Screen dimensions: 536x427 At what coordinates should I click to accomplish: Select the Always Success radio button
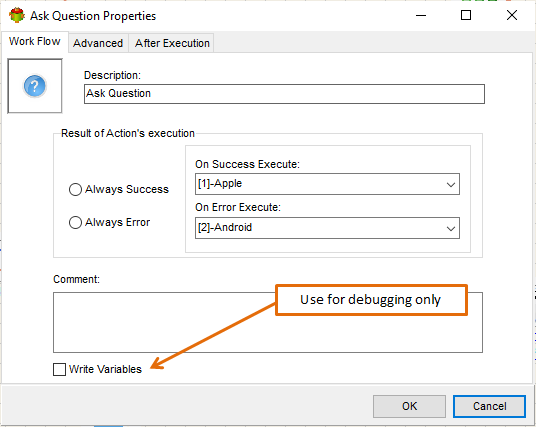coord(75,189)
